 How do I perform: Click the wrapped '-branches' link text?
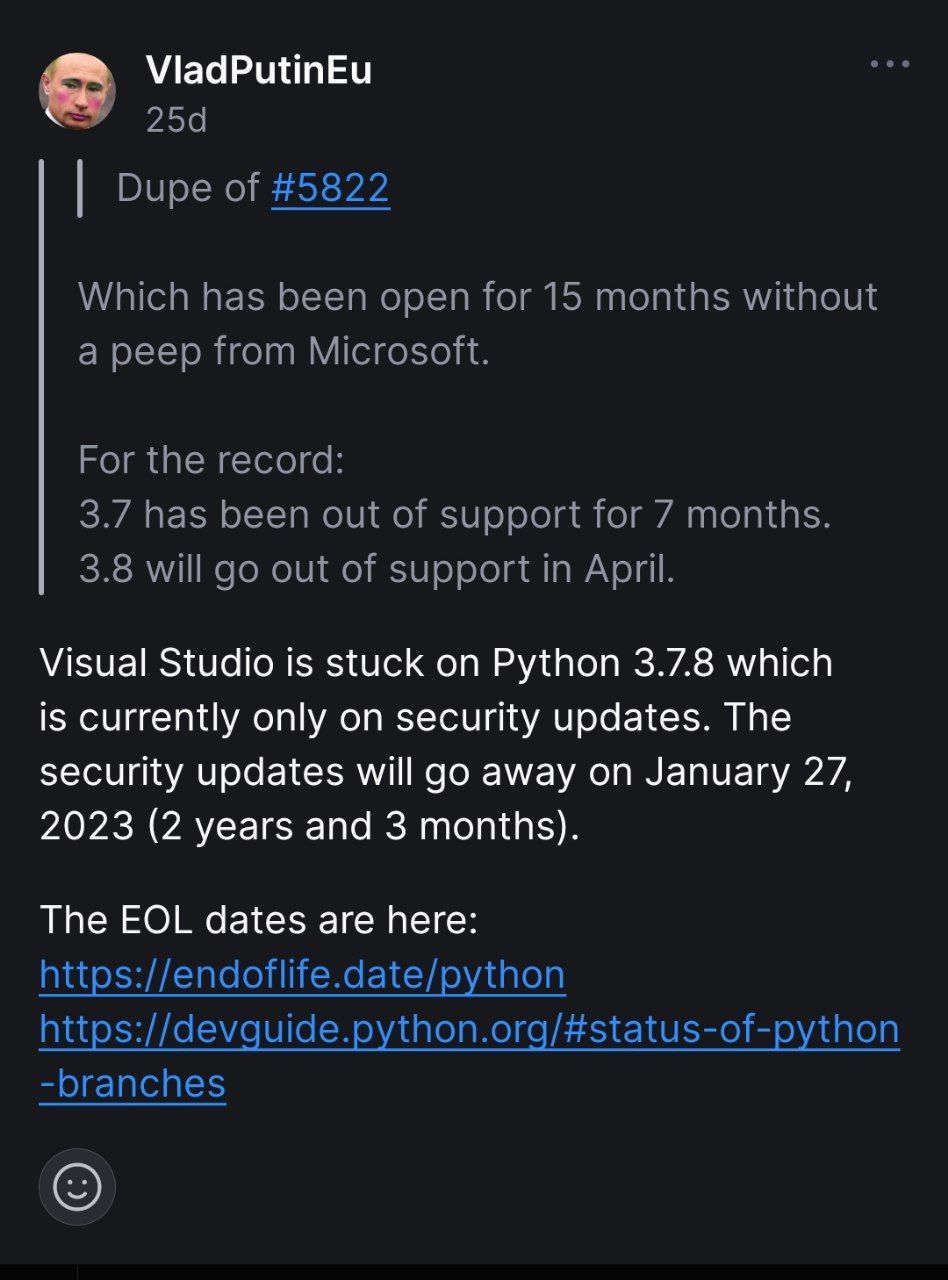point(132,1083)
